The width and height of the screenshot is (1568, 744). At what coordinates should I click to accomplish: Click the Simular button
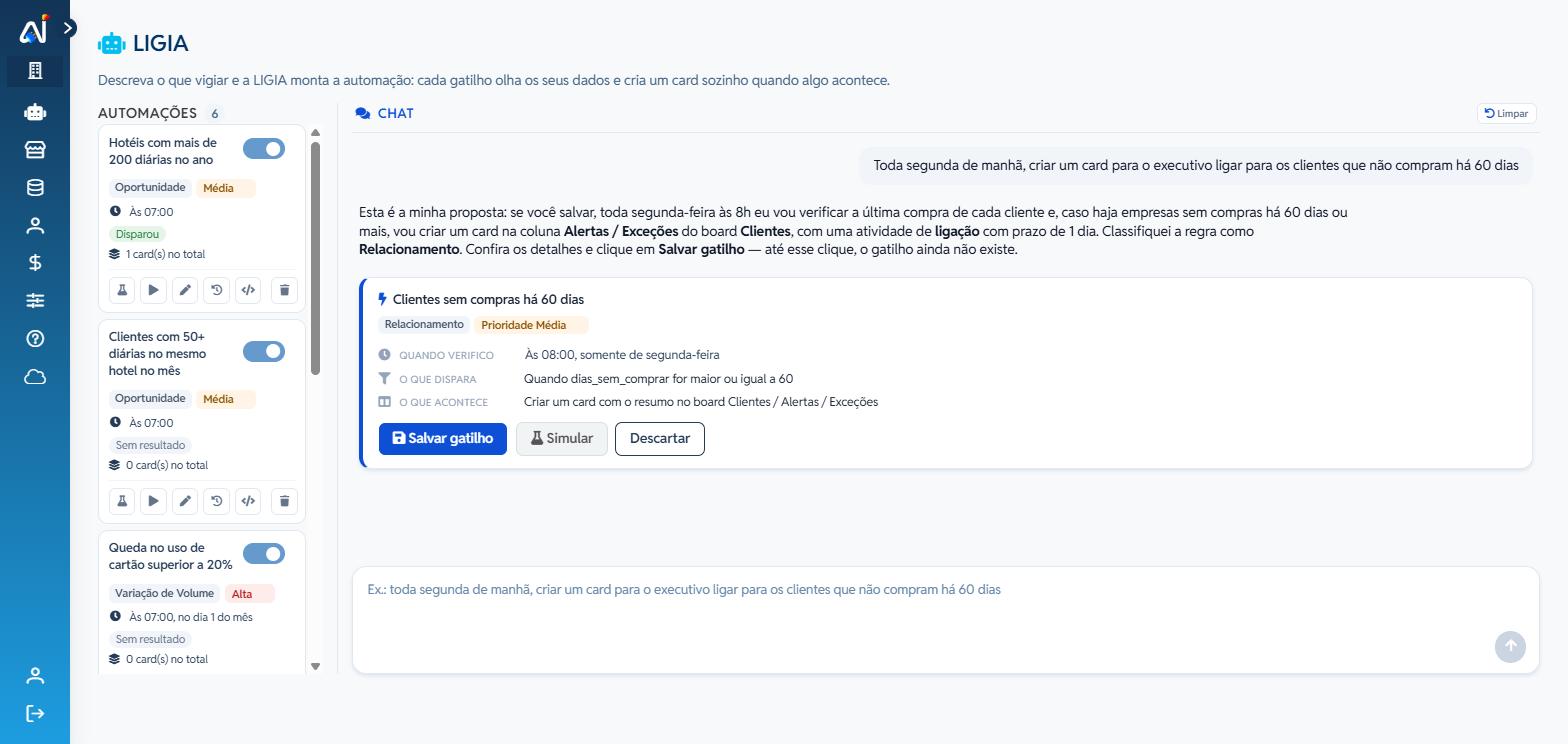(562, 439)
